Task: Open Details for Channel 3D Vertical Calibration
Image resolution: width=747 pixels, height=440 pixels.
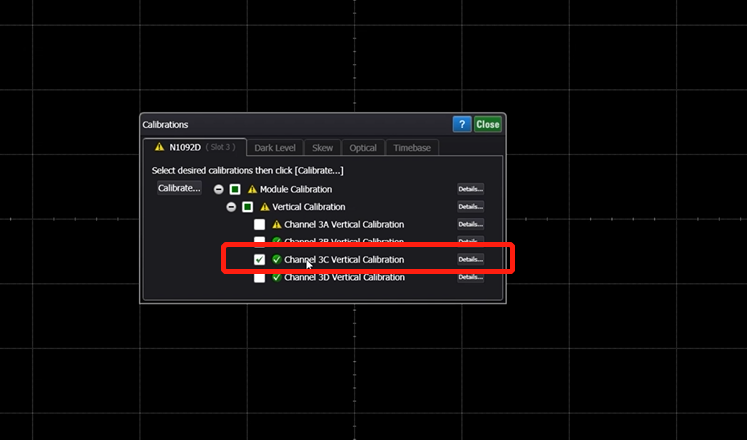Action: (471, 277)
